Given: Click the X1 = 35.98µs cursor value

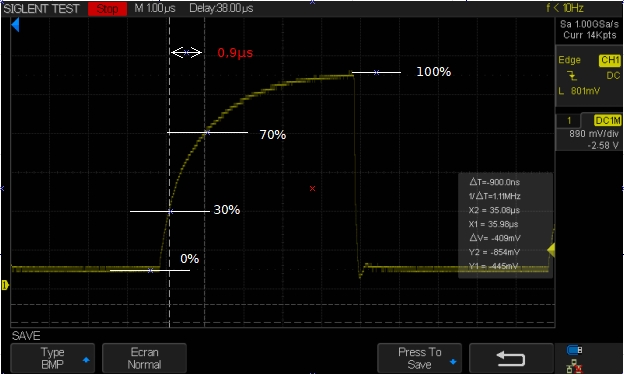Looking at the screenshot, I should pos(493,224).
